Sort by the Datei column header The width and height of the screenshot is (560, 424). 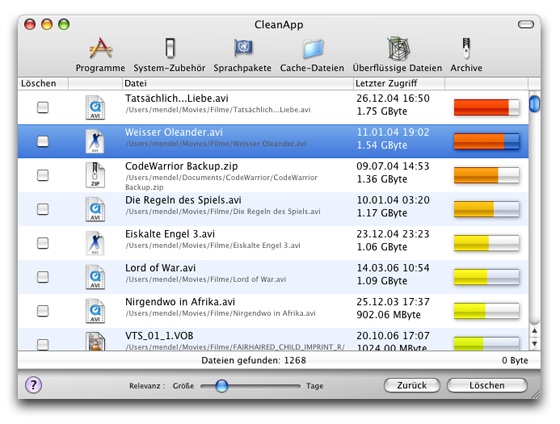(x=238, y=84)
